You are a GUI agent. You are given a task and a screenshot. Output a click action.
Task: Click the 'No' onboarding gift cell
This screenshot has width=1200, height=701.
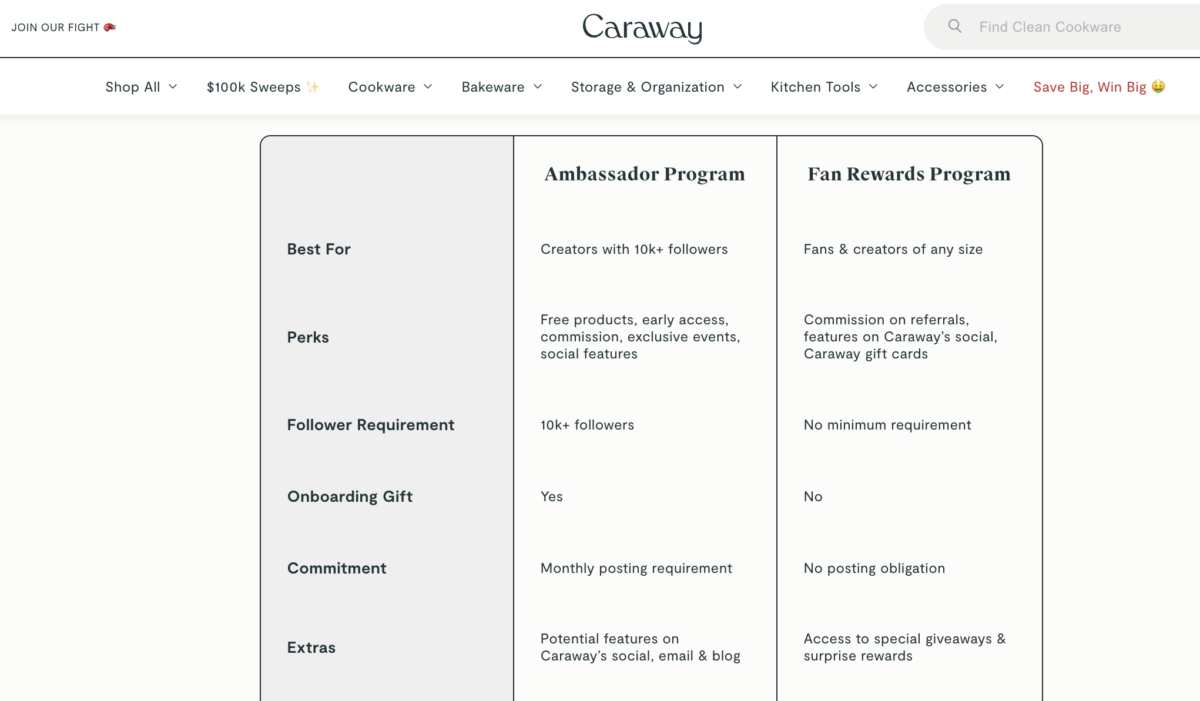[x=813, y=496]
